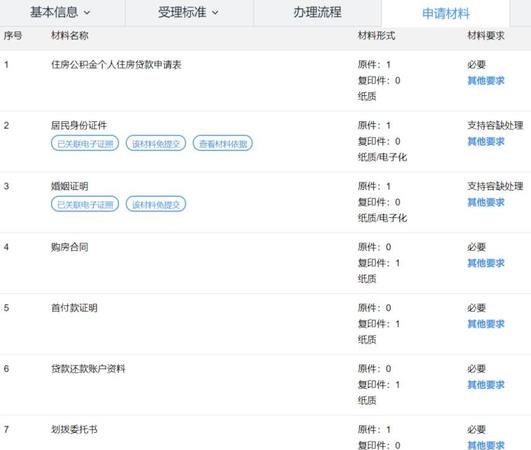Open 其他要求 for 划拨委托书
Viewport: 531px width, 450px height.
pyautogui.click(x=486, y=445)
